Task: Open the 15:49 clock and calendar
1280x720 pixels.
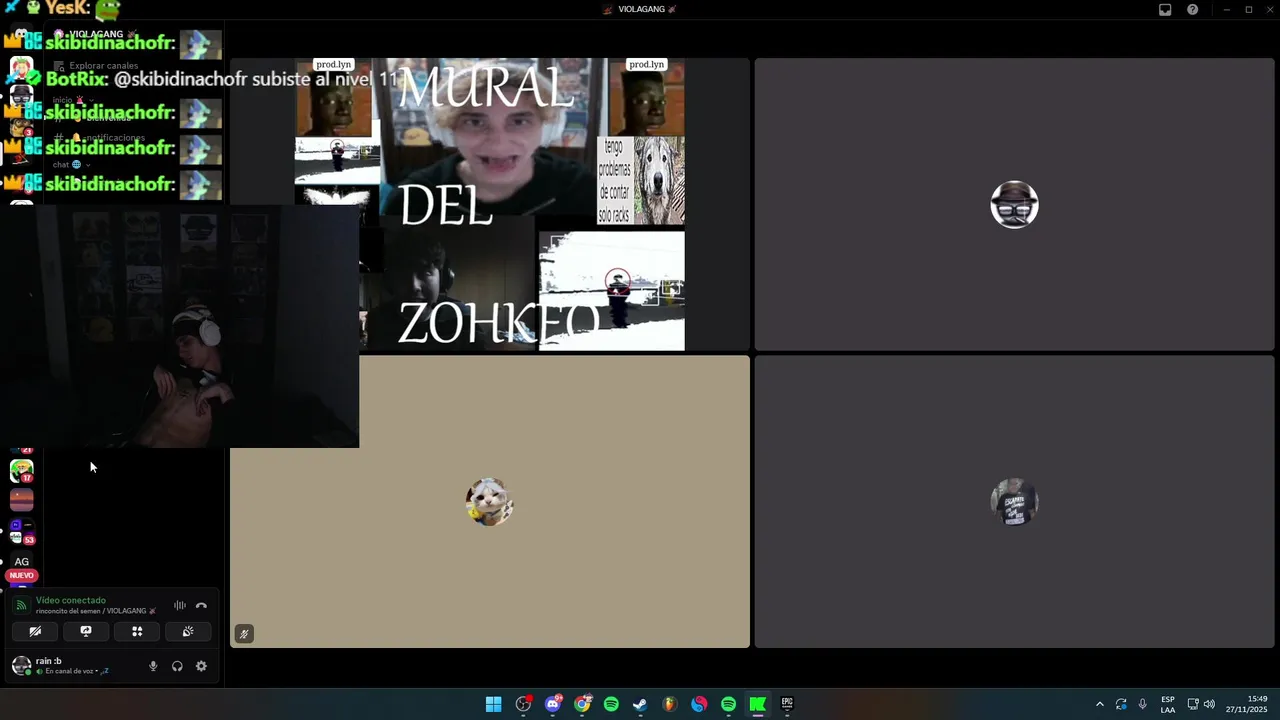Action: (1249, 704)
